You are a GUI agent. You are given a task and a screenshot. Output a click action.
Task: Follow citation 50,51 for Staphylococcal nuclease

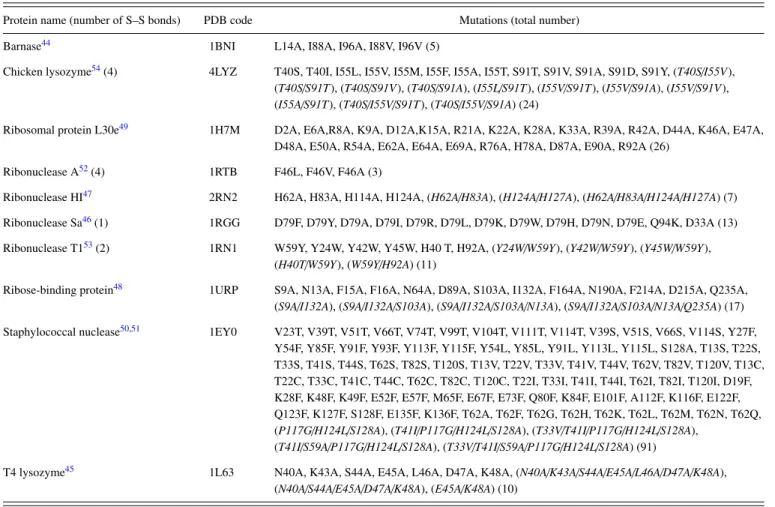click(130, 329)
